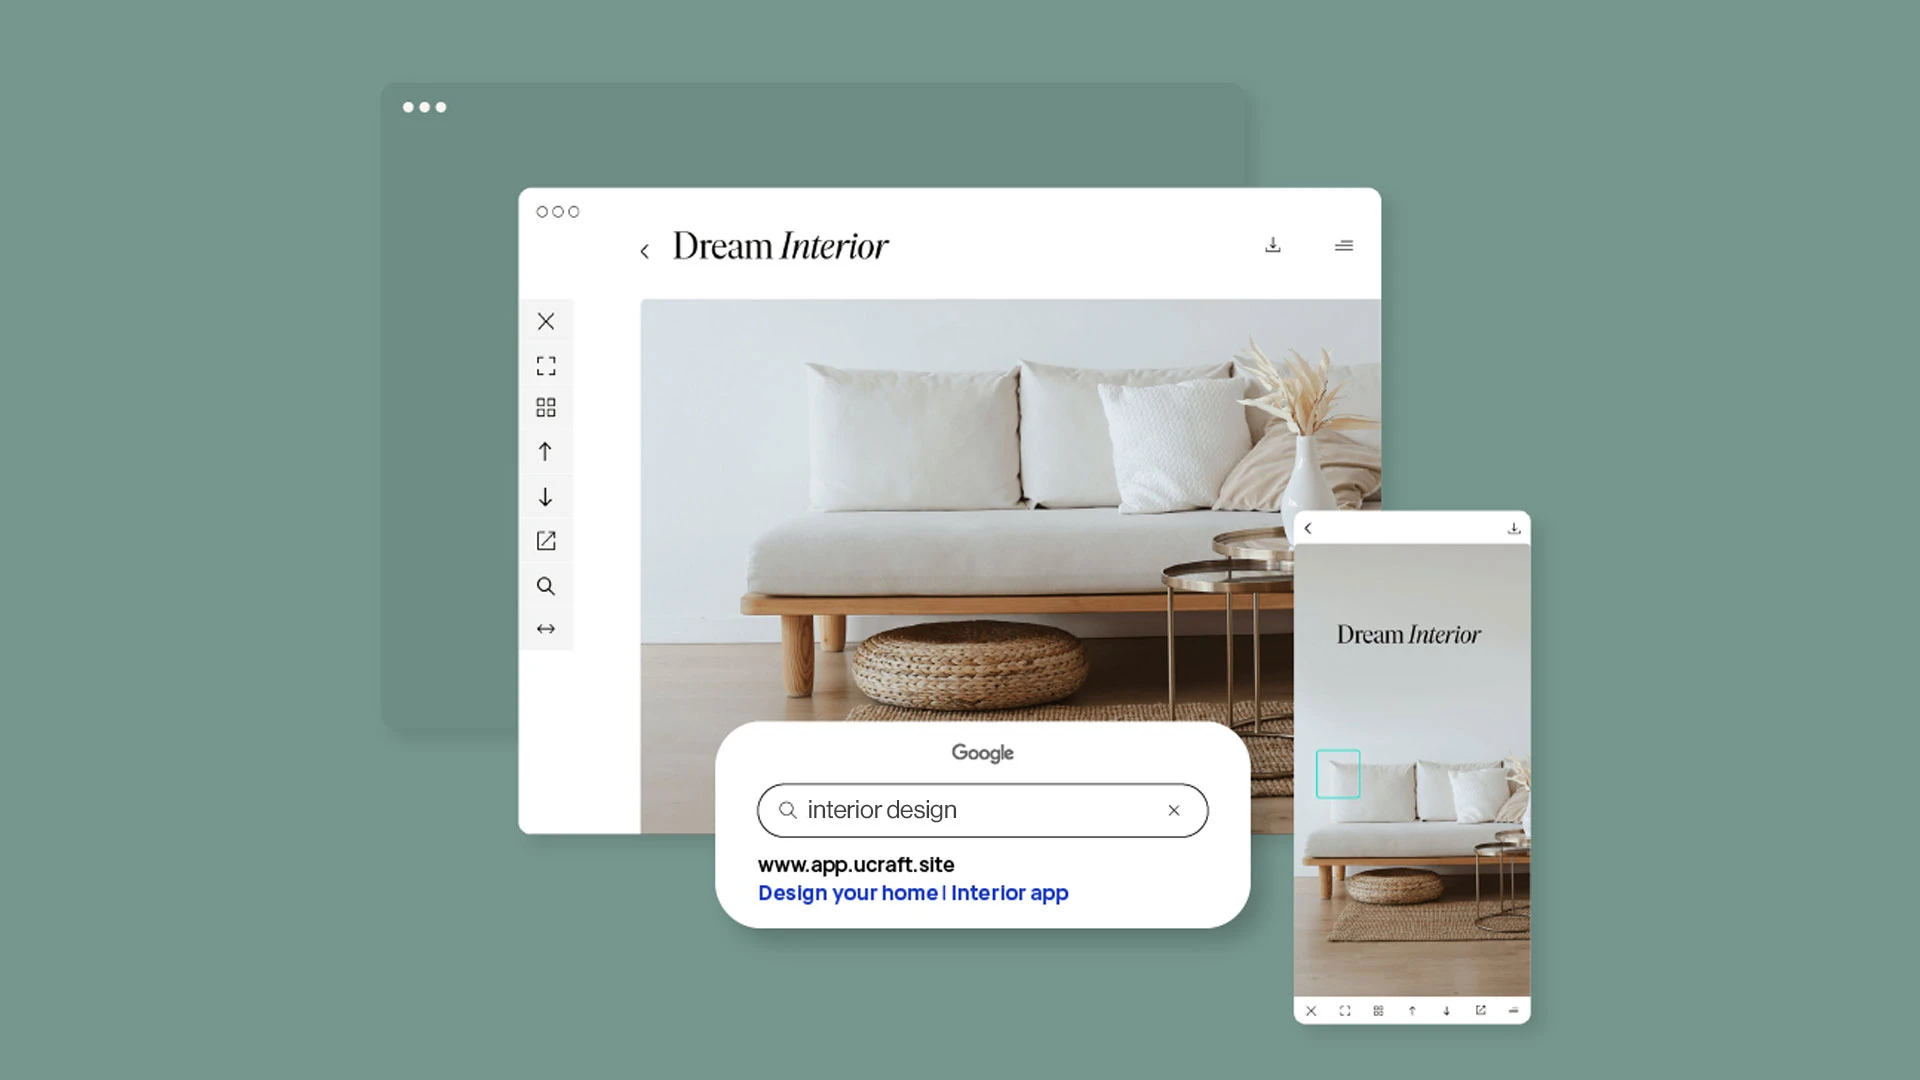Click the mobile download icon top right
The image size is (1920, 1080).
pyautogui.click(x=1513, y=527)
